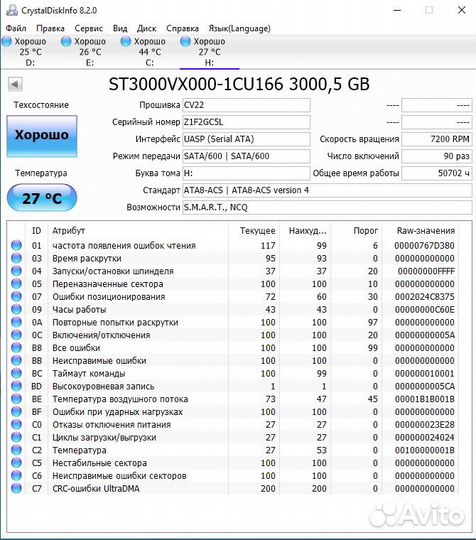This screenshot has height=540, width=476.
Task: Open the Диск menu
Action: (146, 28)
